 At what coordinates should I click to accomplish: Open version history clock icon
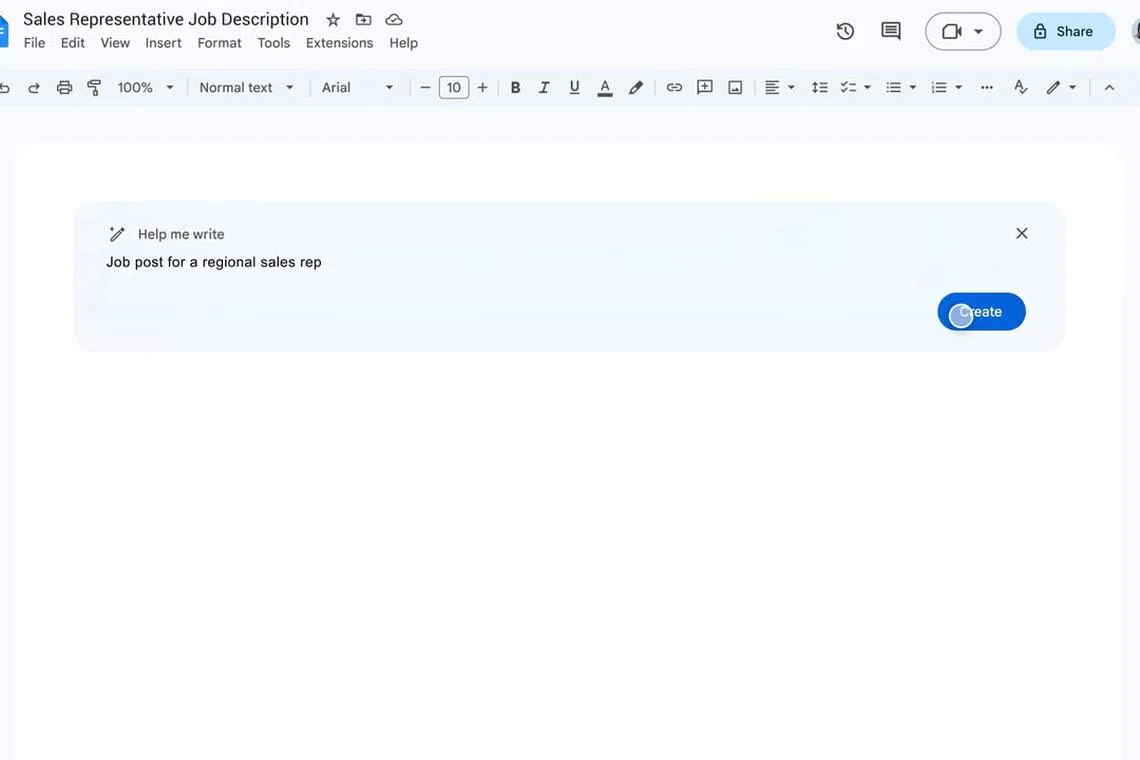[x=845, y=31]
